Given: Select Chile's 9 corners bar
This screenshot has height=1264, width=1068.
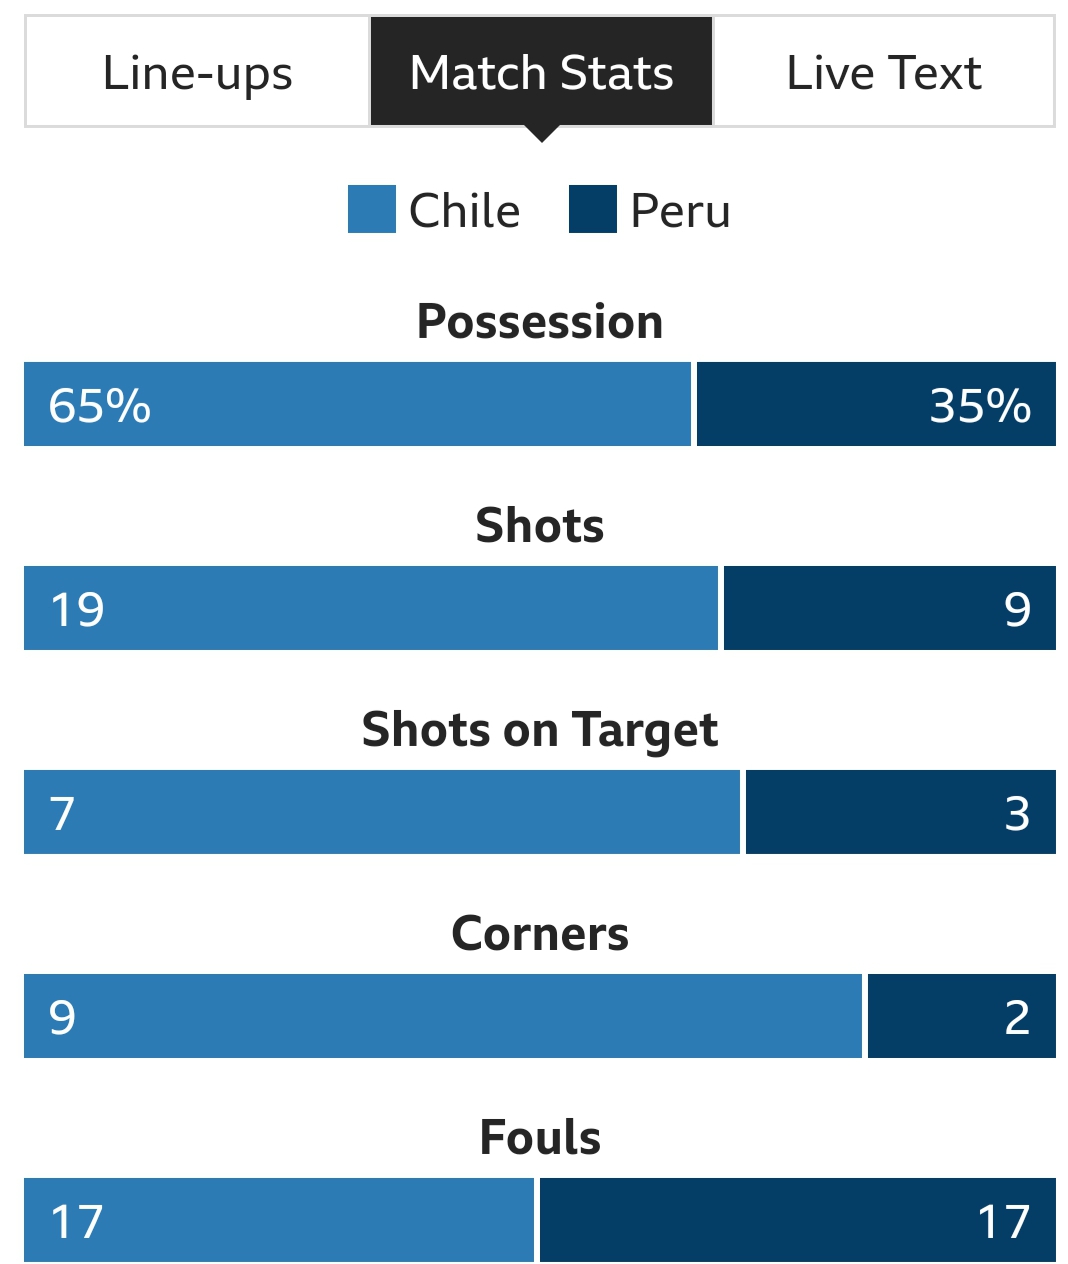Looking at the screenshot, I should pyautogui.click(x=443, y=1016).
